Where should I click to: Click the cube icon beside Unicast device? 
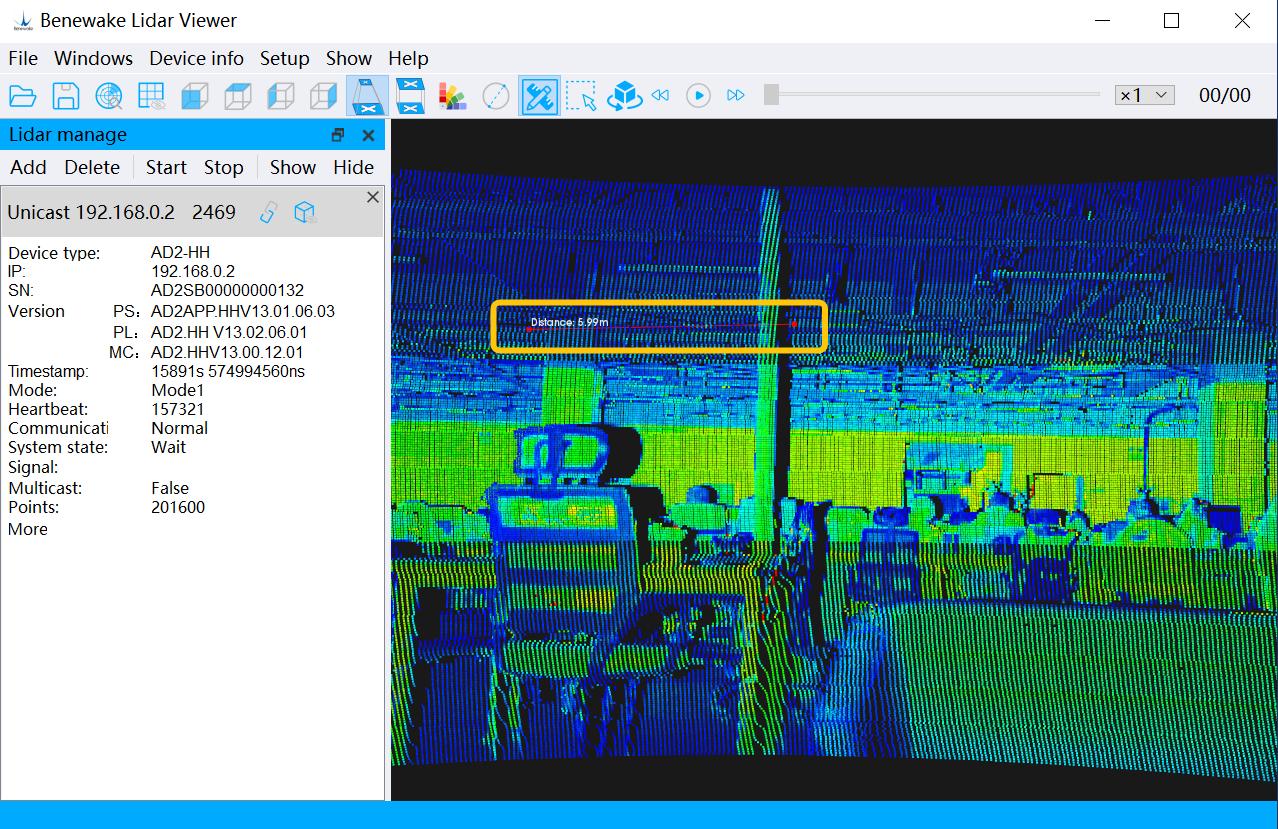[305, 212]
